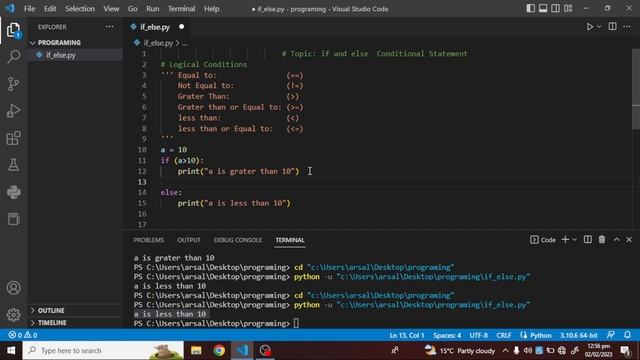
Task: Open the View menu
Action: [111, 9]
